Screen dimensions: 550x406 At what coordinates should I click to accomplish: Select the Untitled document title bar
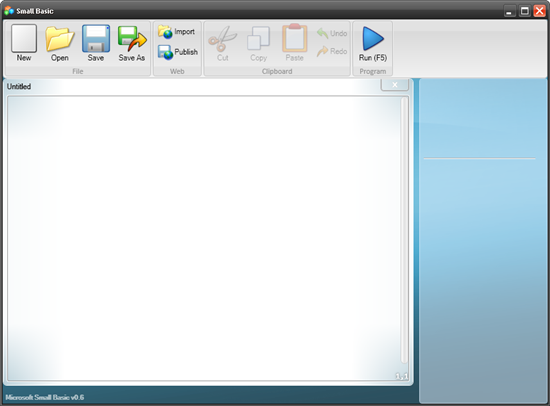192,86
